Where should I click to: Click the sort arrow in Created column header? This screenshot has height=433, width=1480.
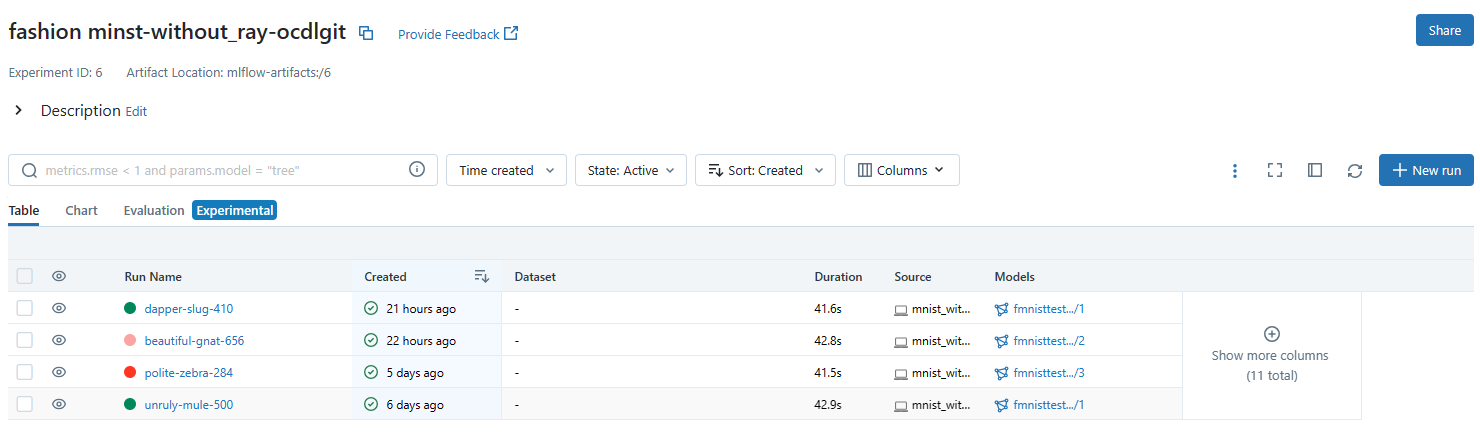(481, 277)
